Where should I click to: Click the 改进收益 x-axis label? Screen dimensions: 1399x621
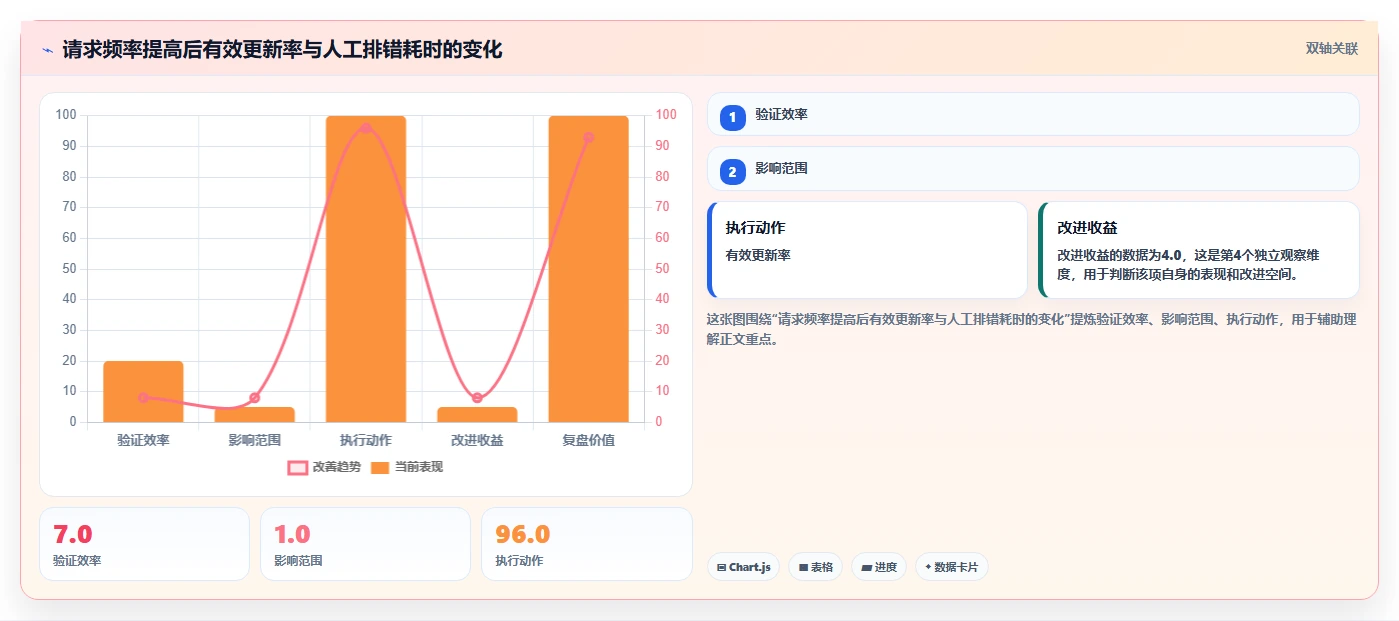click(477, 440)
